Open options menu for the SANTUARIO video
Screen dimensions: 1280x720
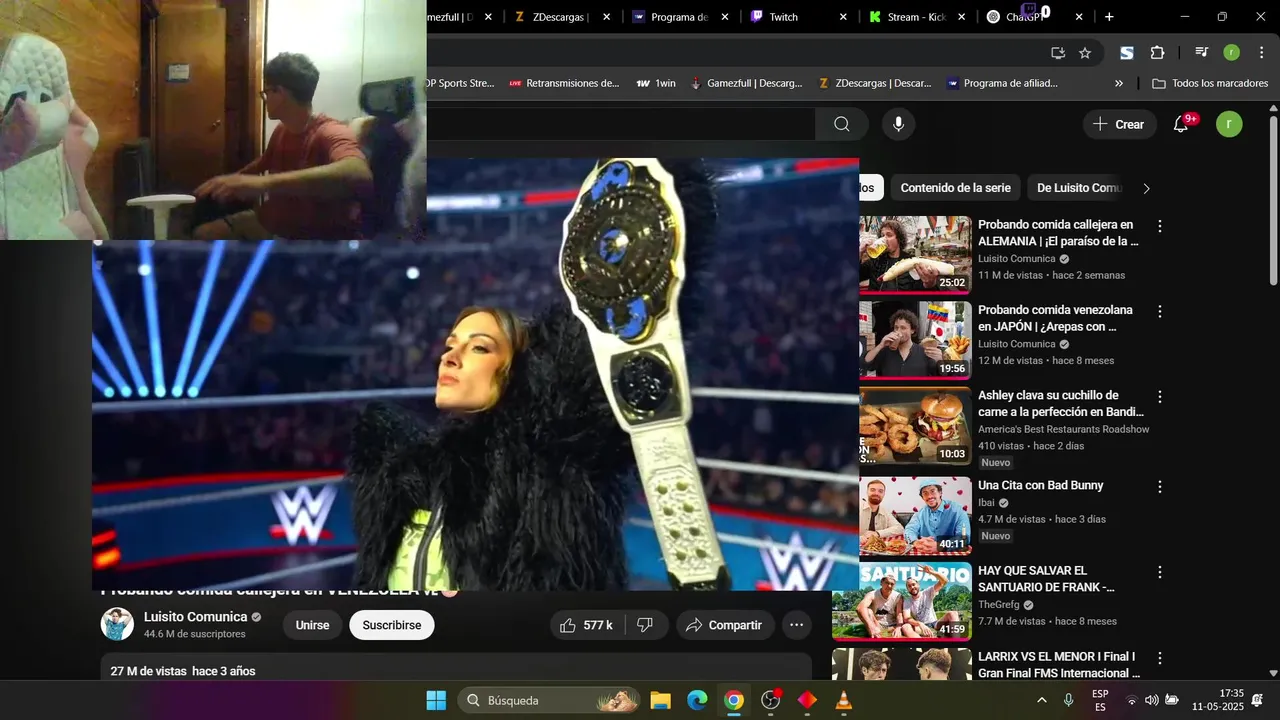1160,573
